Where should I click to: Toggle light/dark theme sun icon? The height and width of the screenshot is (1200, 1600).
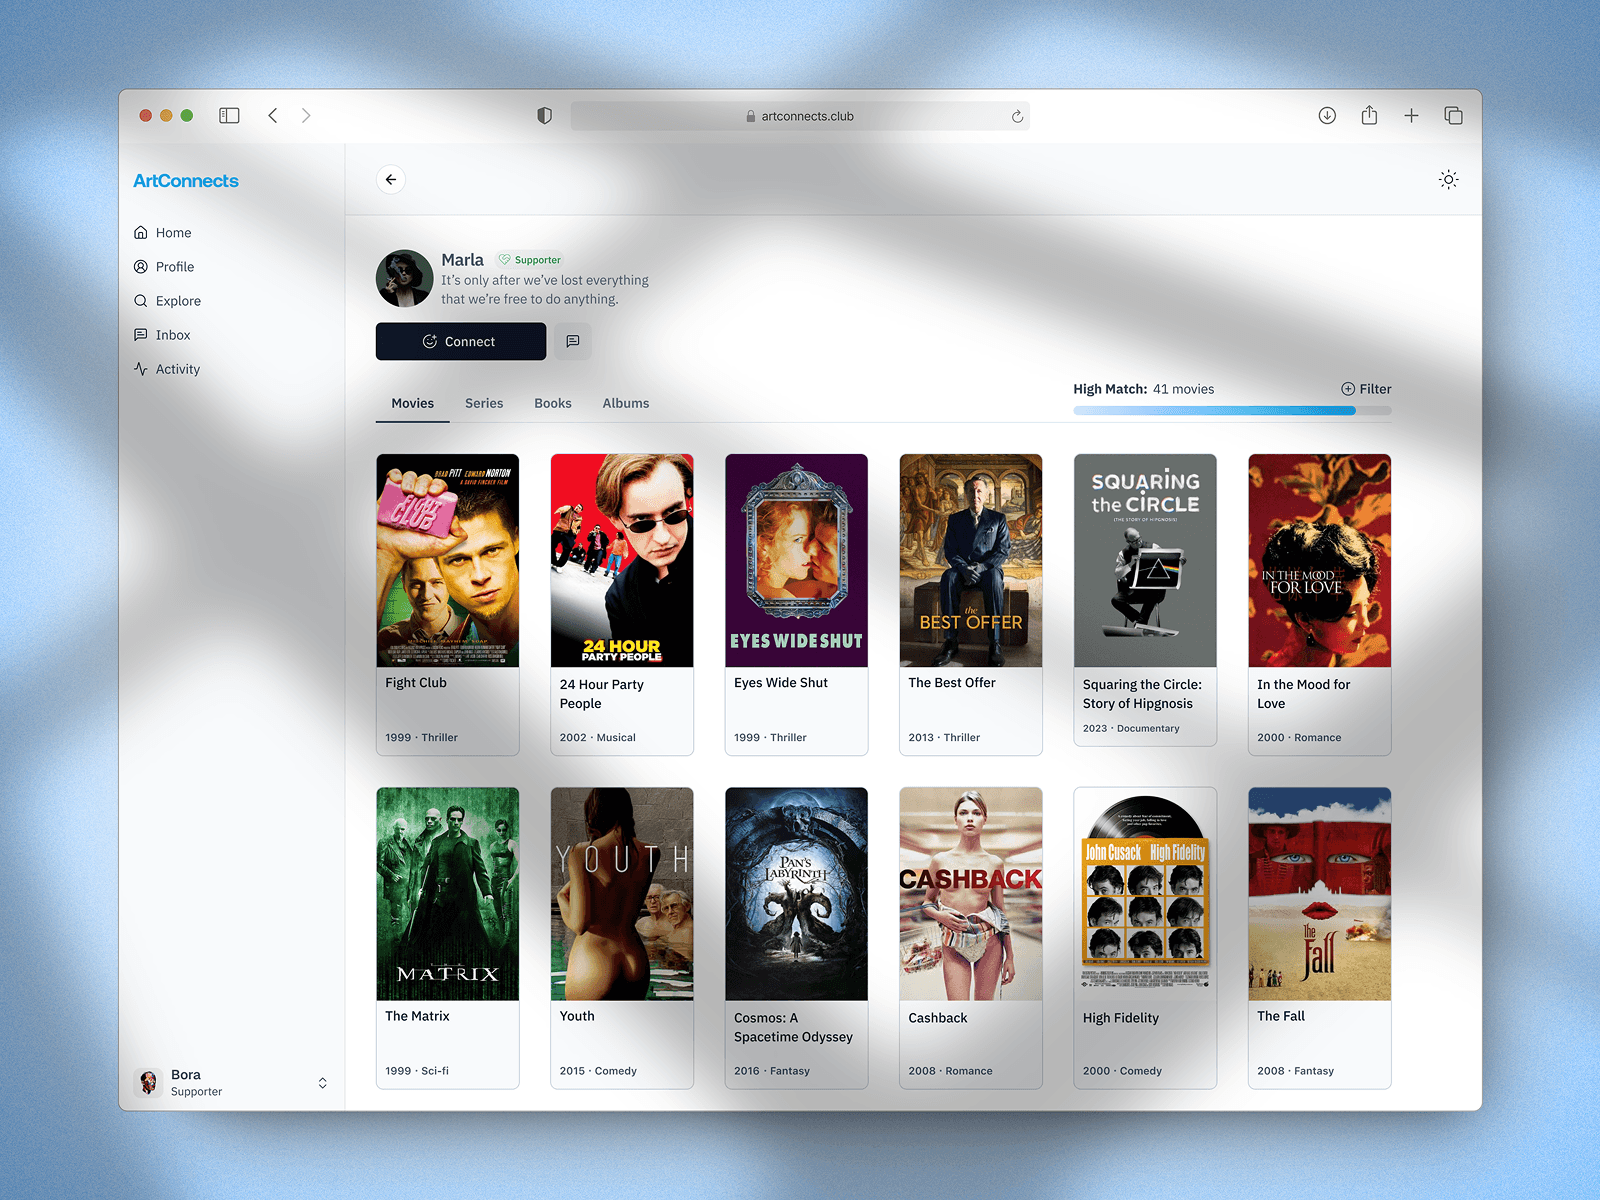tap(1448, 180)
